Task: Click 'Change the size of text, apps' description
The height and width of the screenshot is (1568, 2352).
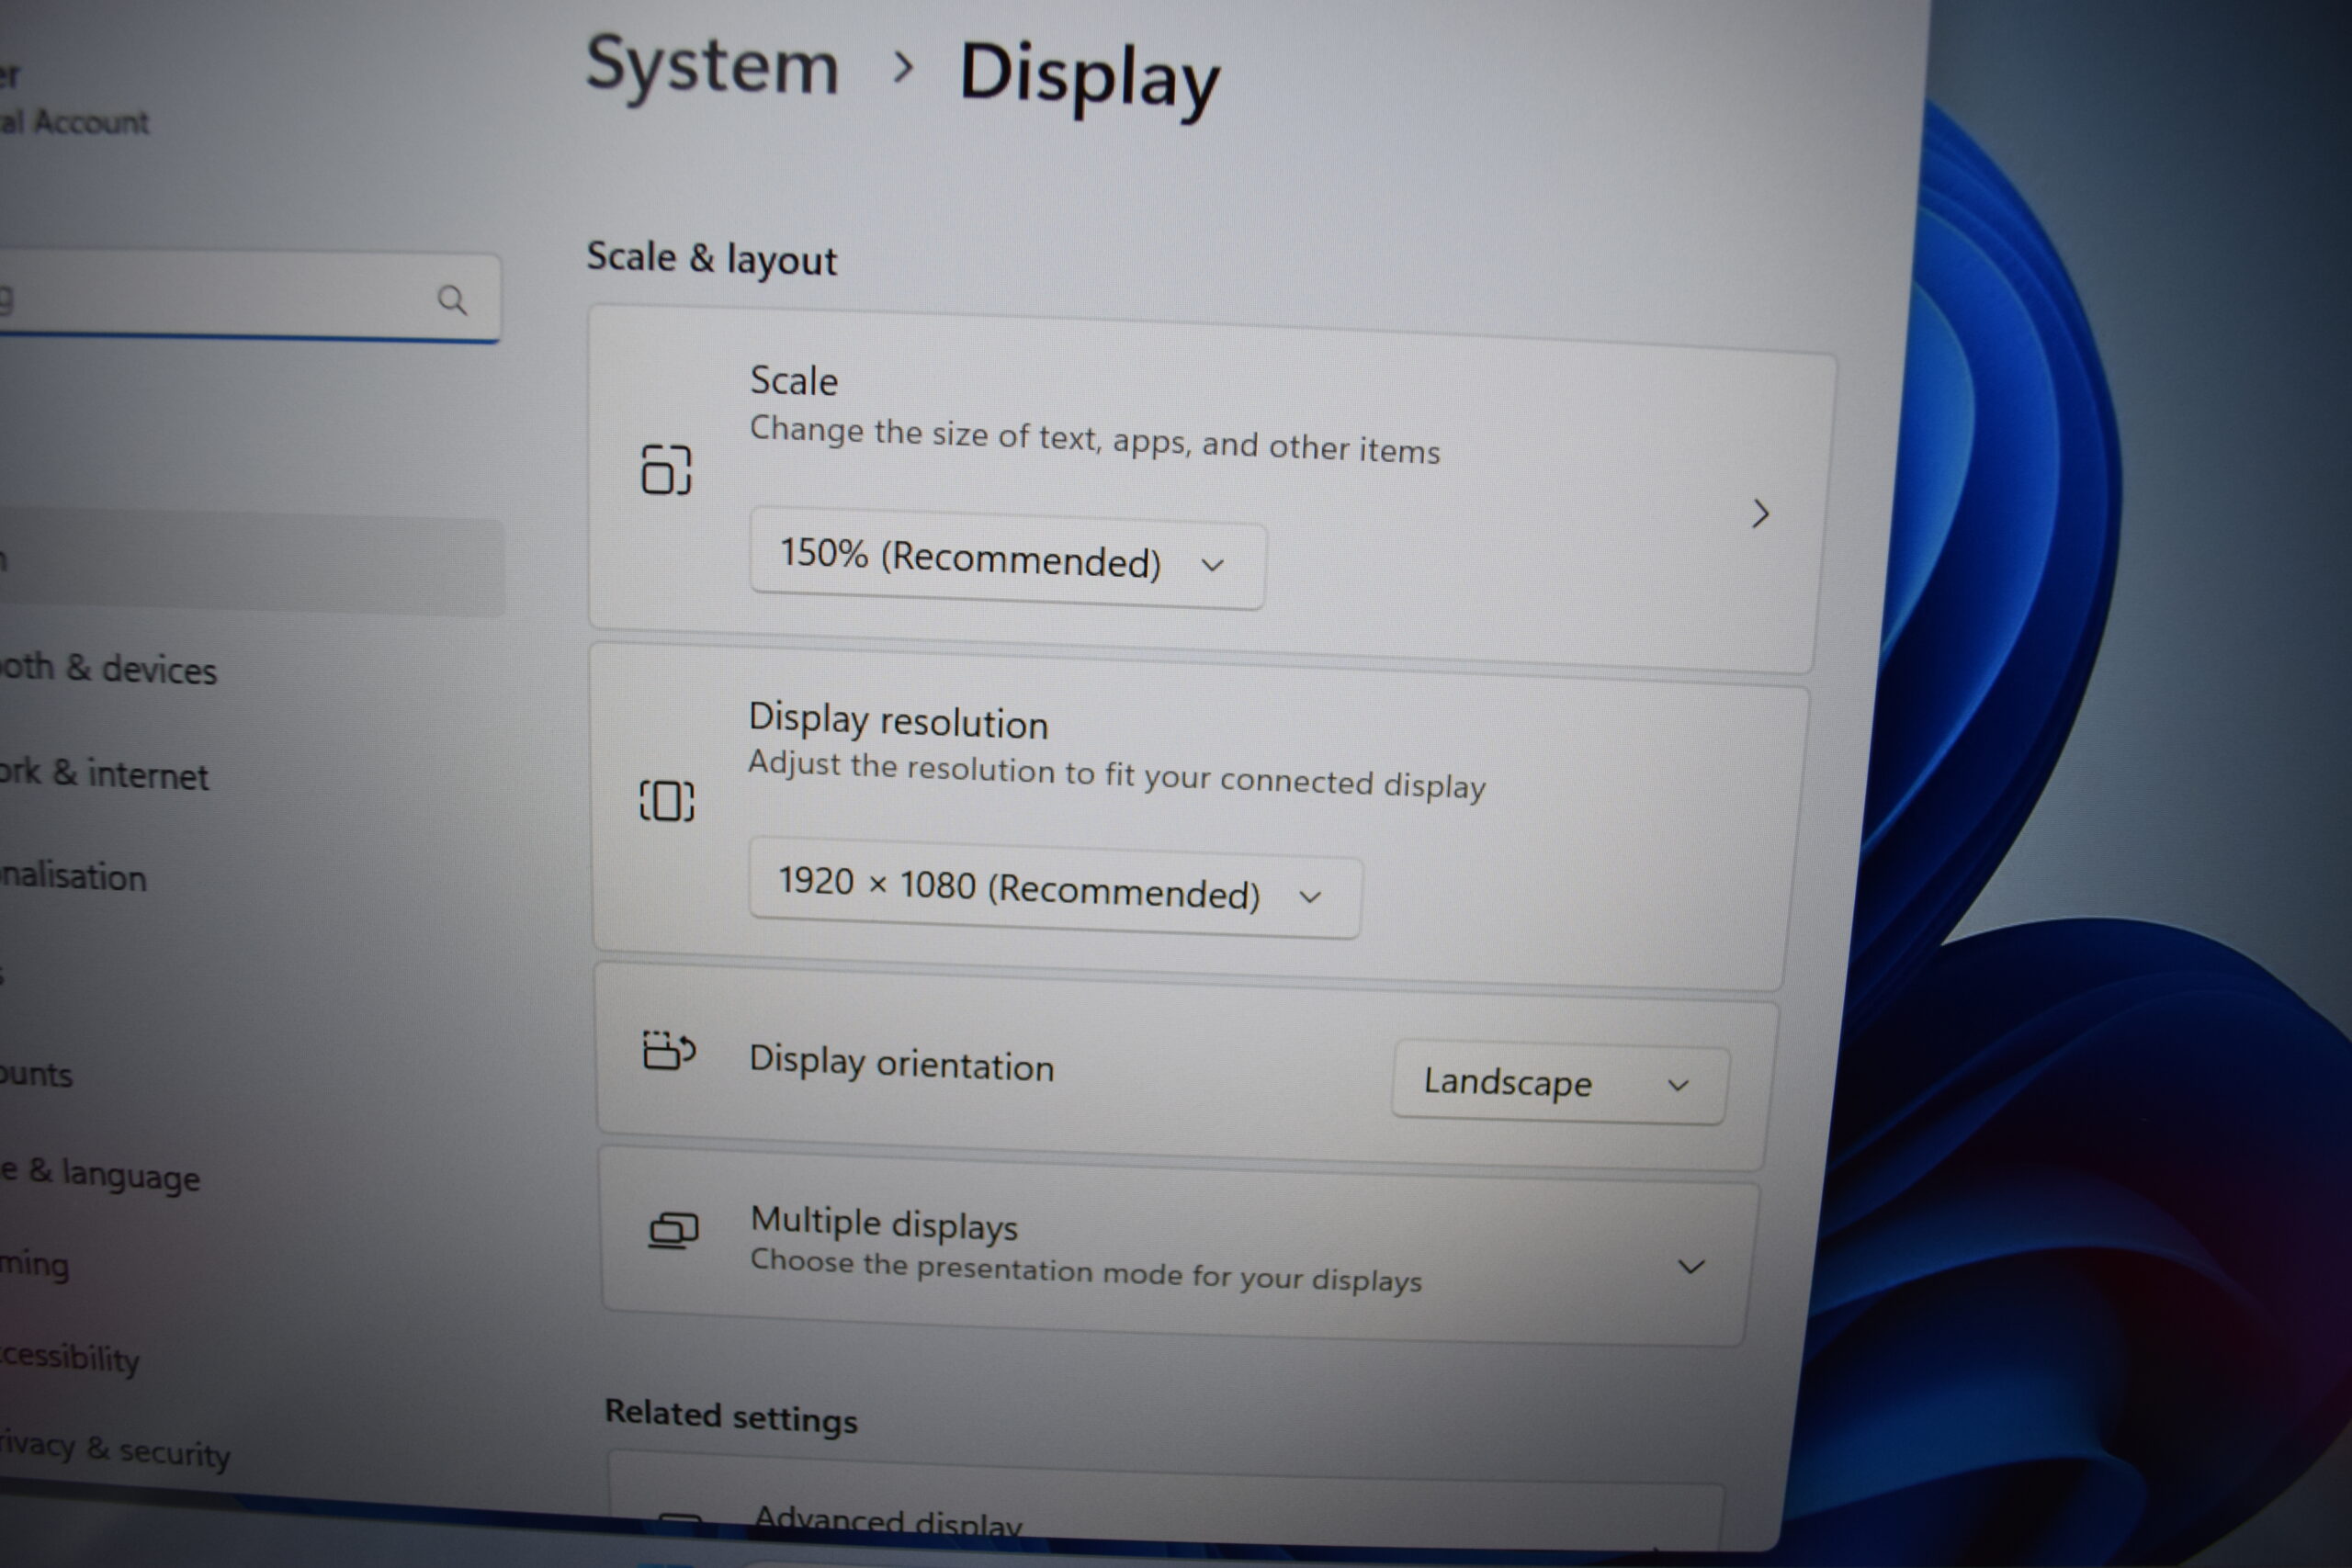Action: pyautogui.click(x=1095, y=439)
